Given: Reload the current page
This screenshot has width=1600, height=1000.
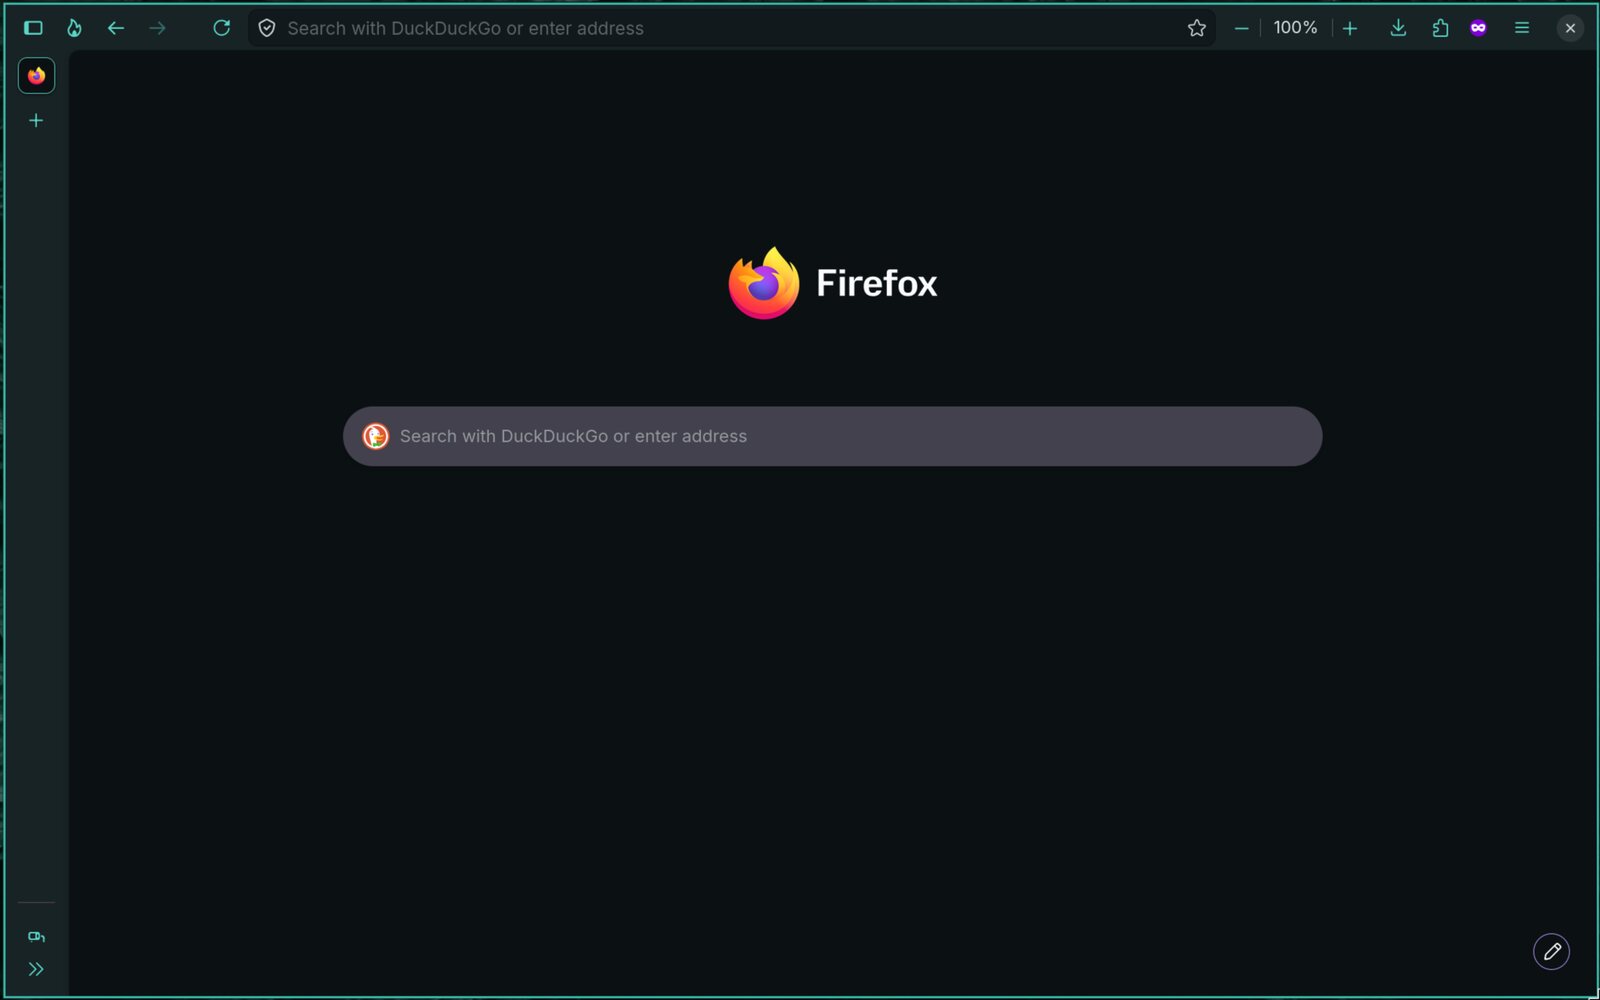Looking at the screenshot, I should [x=221, y=28].
